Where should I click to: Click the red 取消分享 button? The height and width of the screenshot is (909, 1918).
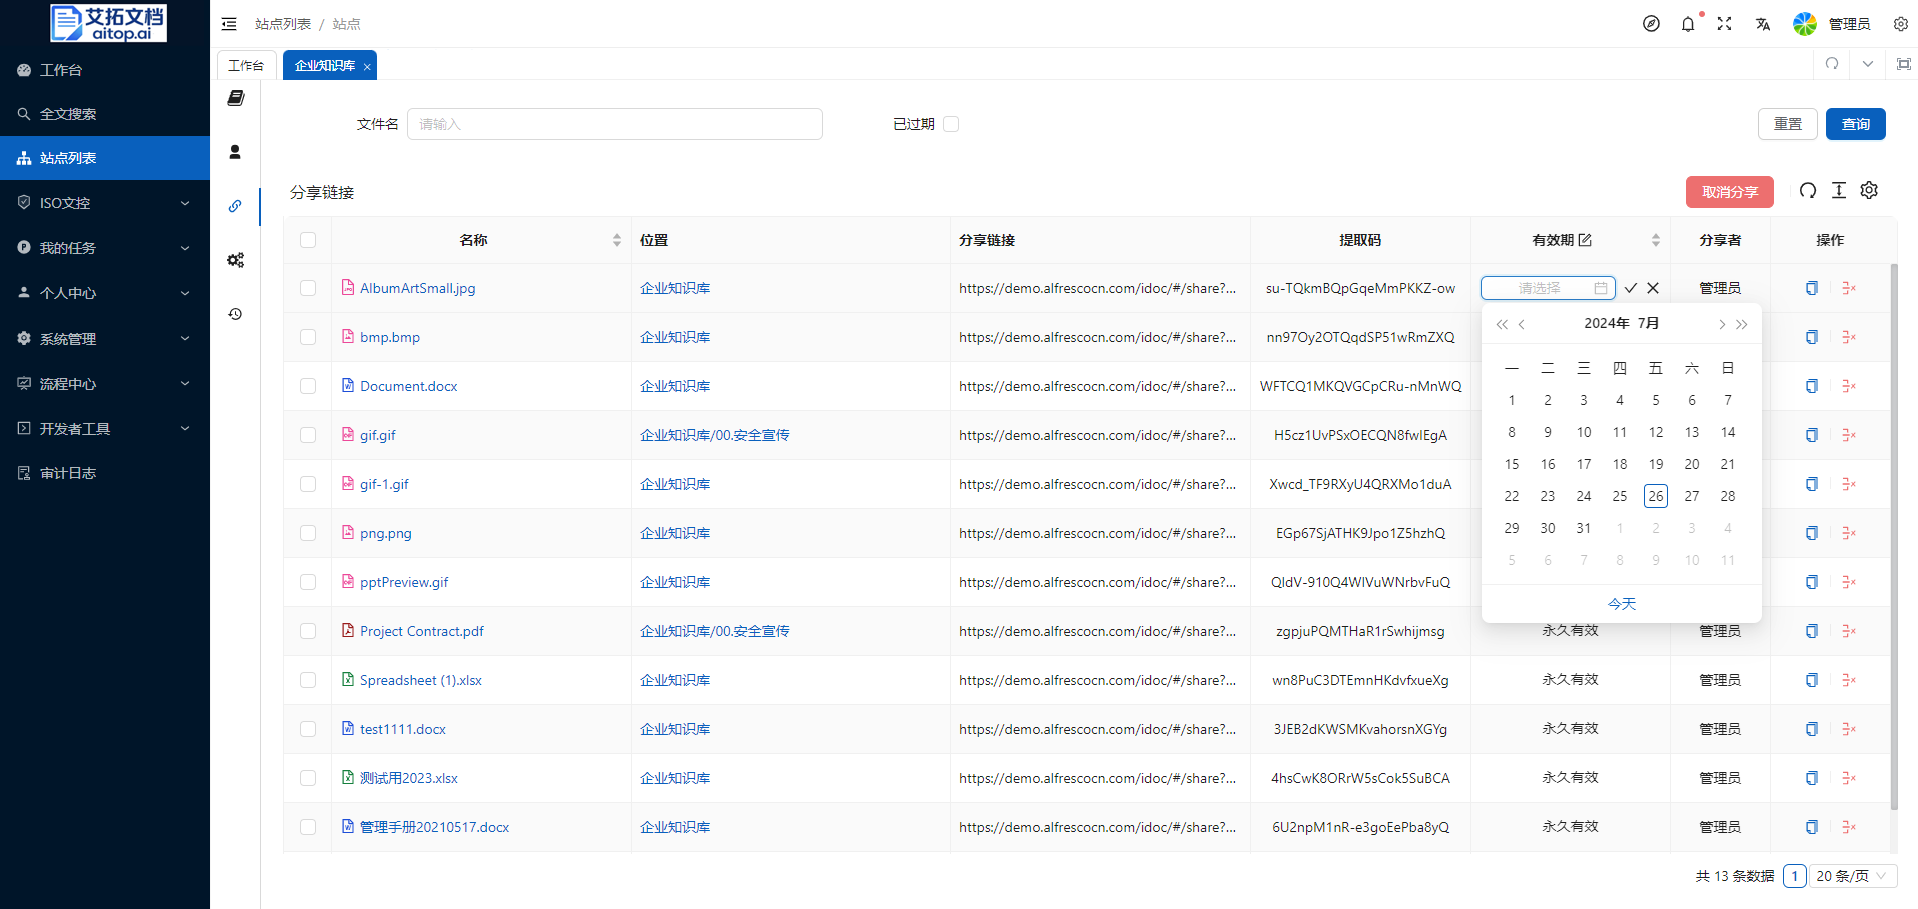click(x=1729, y=192)
